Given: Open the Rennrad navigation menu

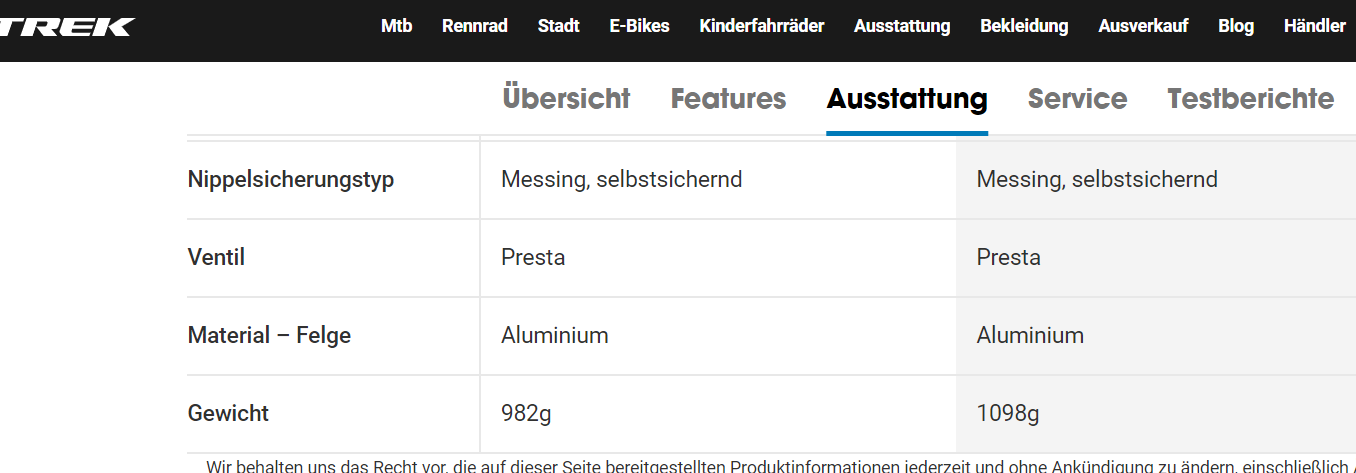Looking at the screenshot, I should 474,26.
